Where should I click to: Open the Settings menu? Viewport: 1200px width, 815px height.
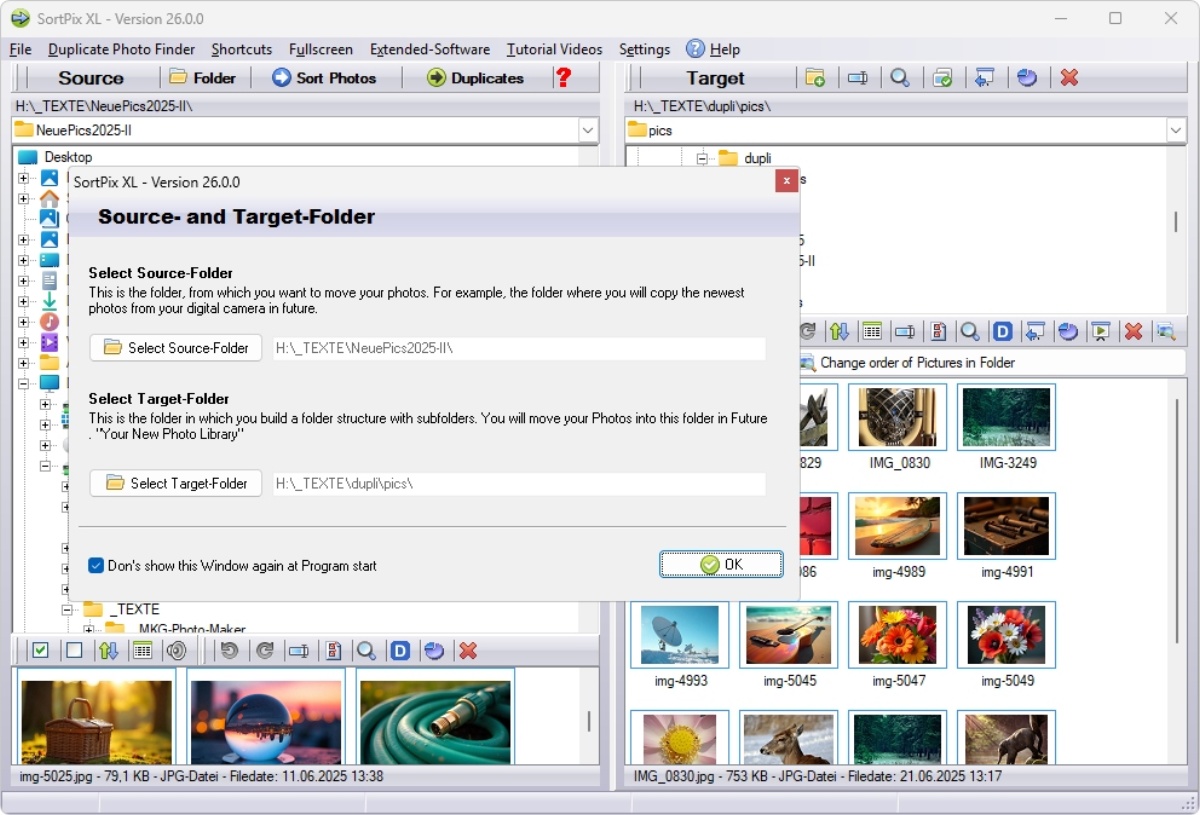645,49
